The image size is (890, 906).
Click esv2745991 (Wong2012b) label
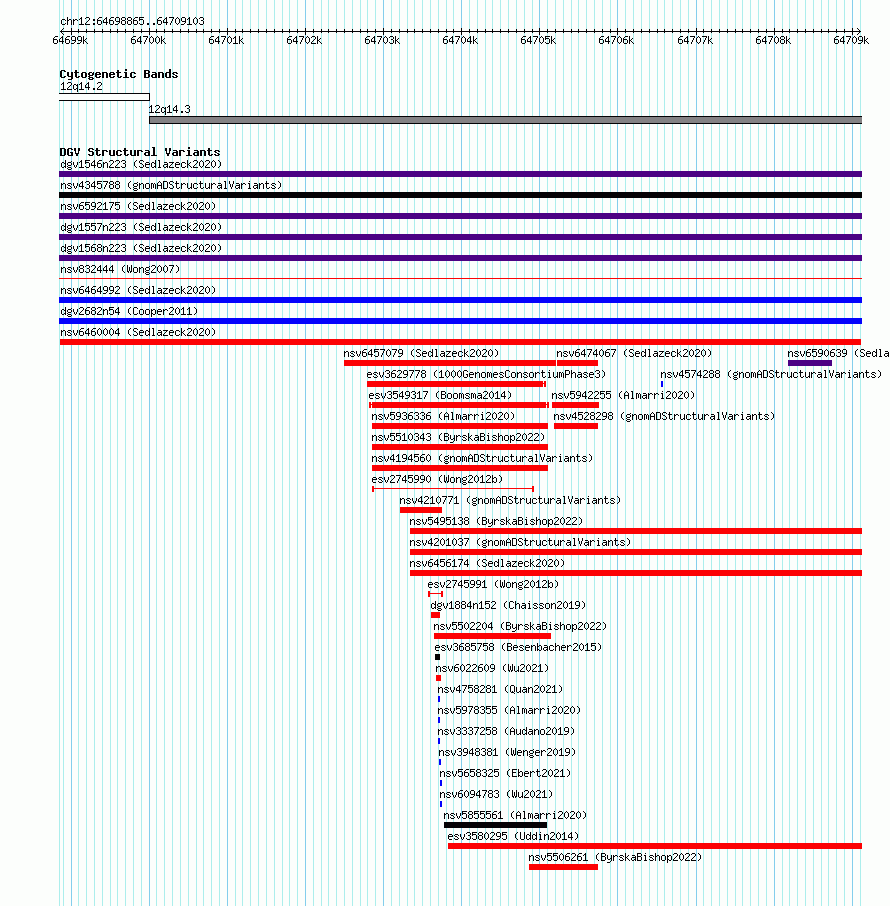tap(493, 585)
